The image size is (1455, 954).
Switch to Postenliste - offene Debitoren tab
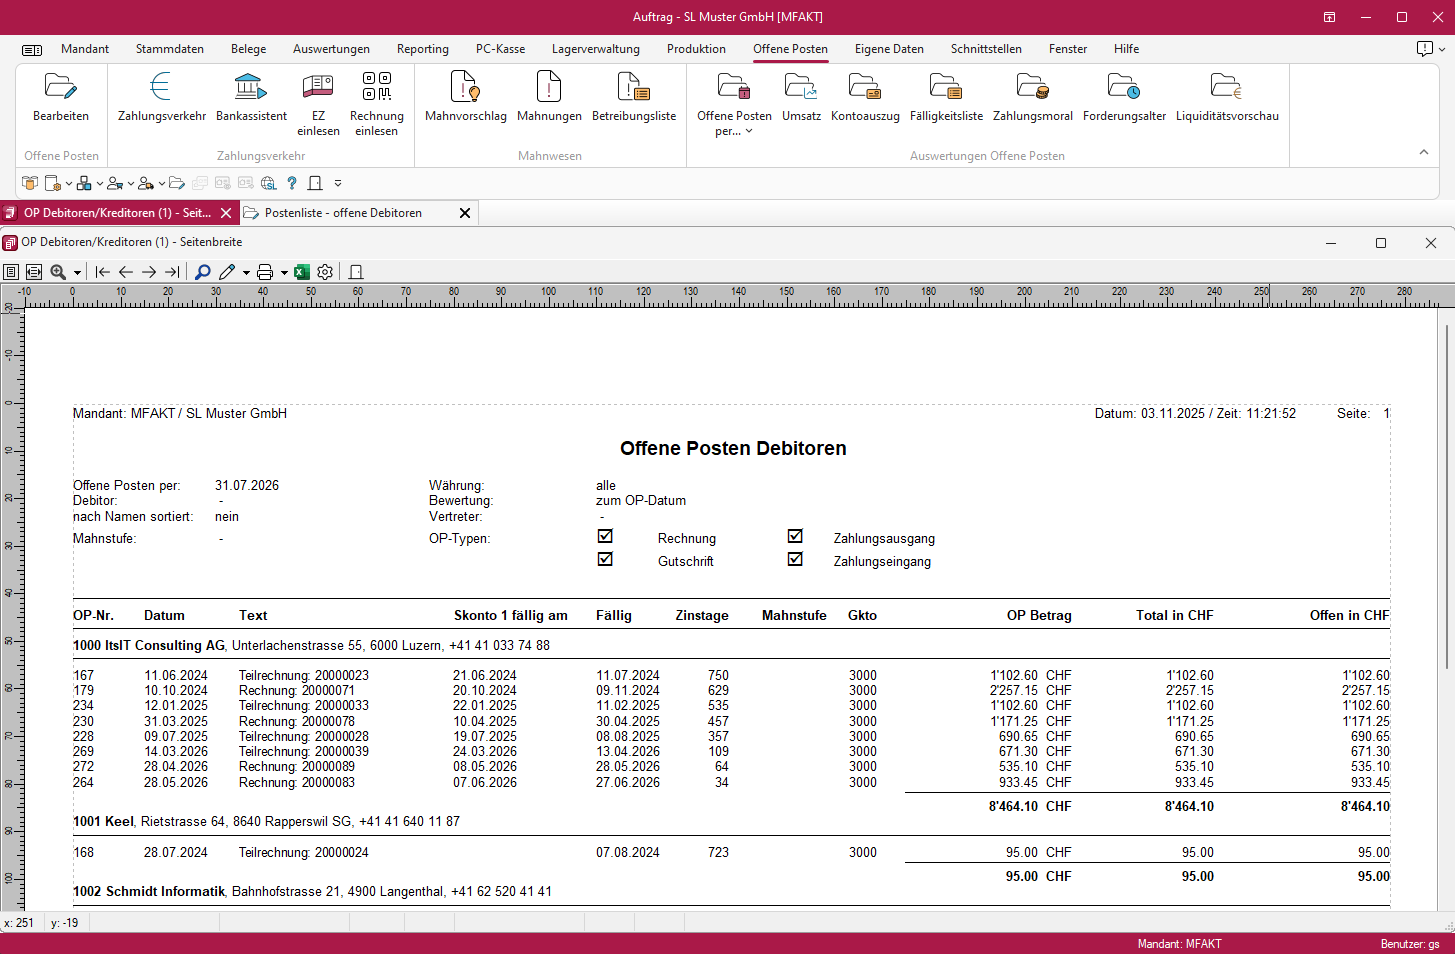343,213
